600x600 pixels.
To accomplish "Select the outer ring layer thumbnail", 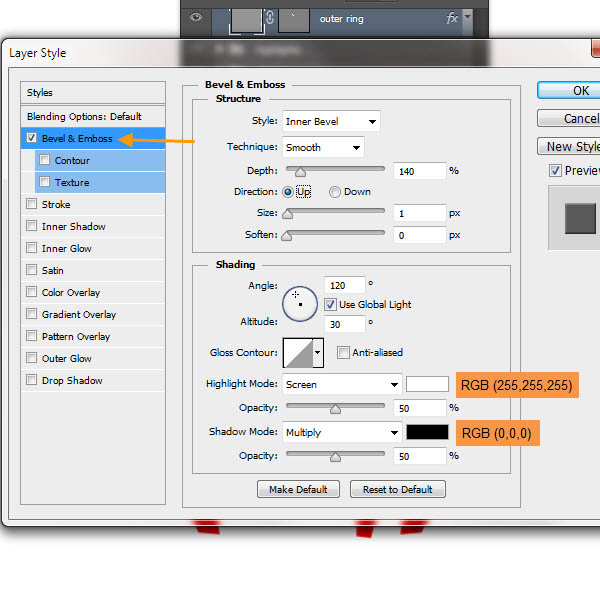I will (245, 17).
